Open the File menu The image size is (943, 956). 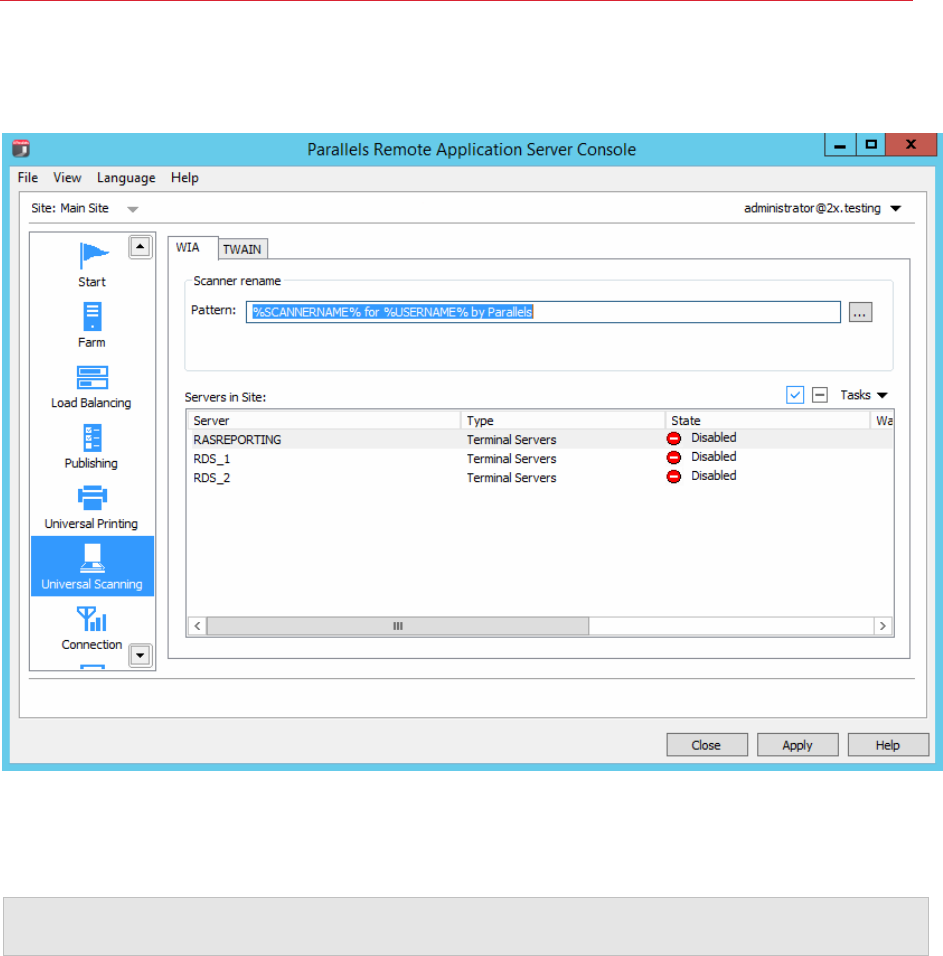tap(27, 177)
